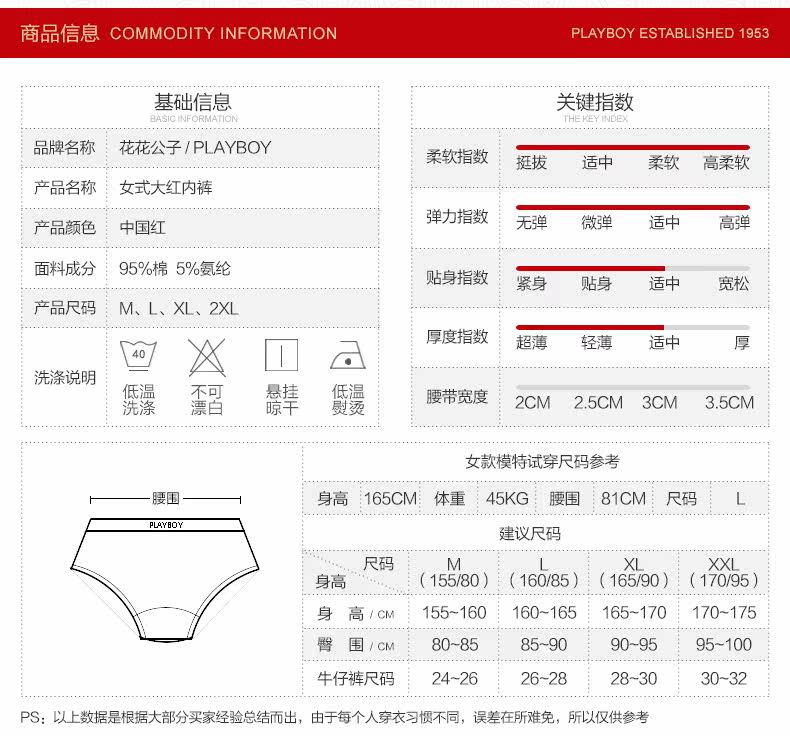Click the 洗涤说明 row label
This screenshot has width=790, height=736.
pos(64,377)
